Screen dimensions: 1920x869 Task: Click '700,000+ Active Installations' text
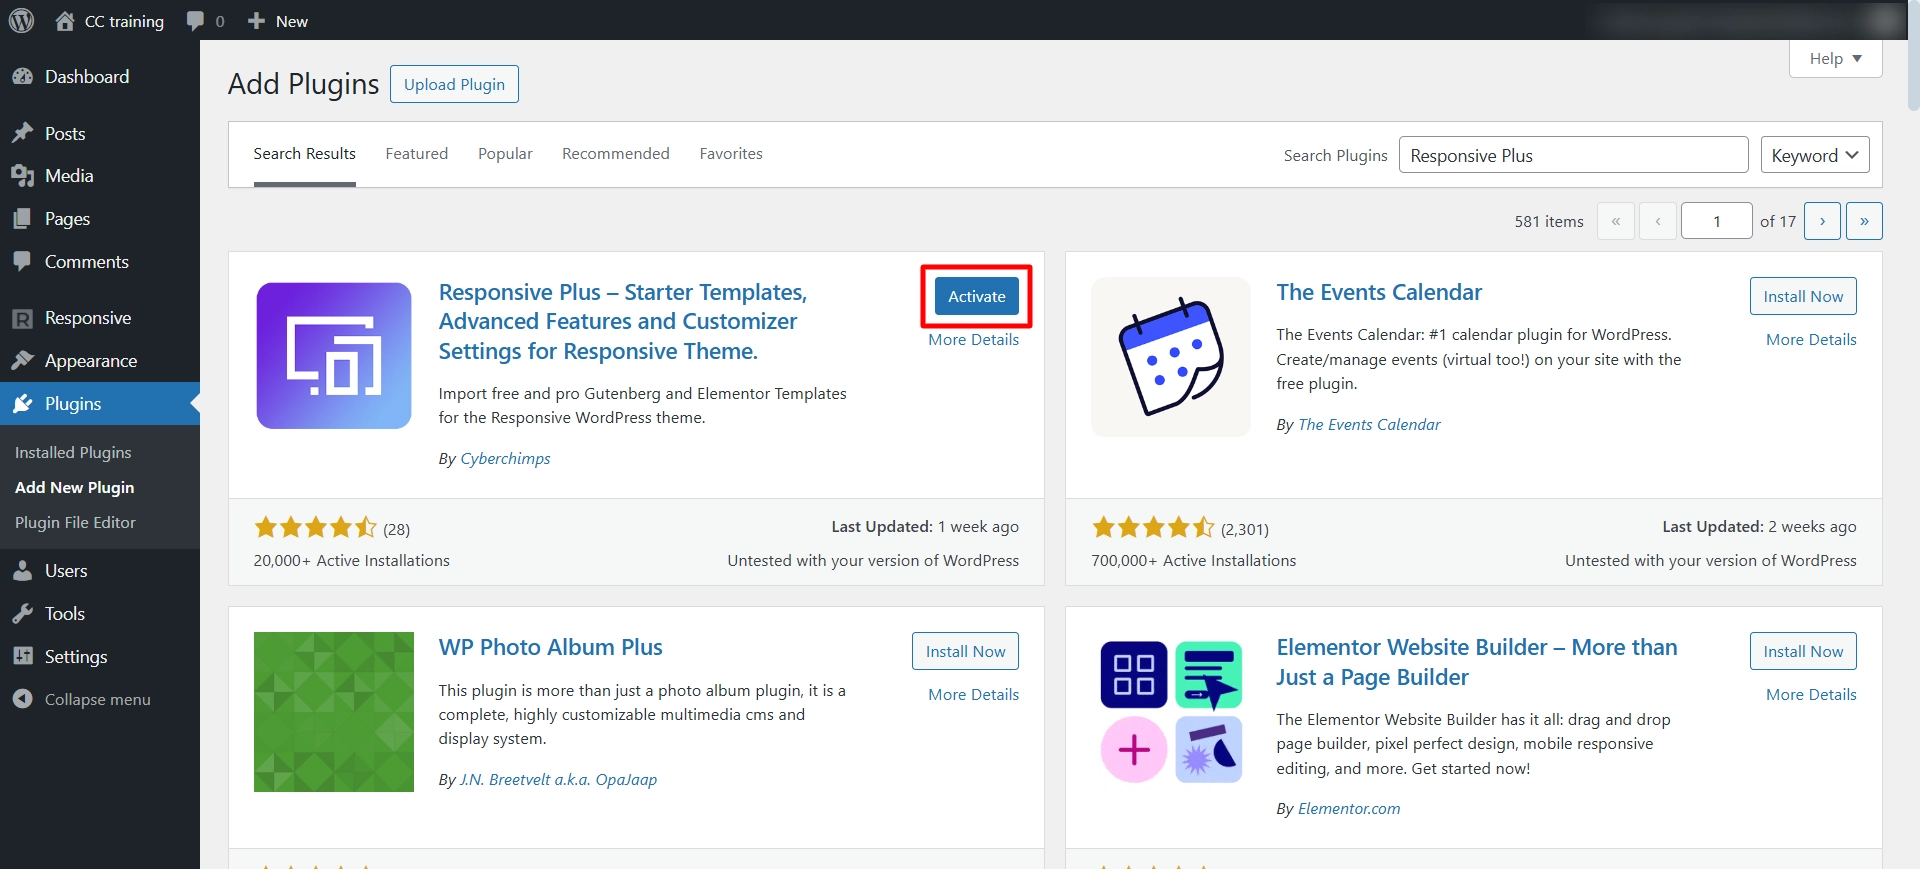(x=1194, y=561)
